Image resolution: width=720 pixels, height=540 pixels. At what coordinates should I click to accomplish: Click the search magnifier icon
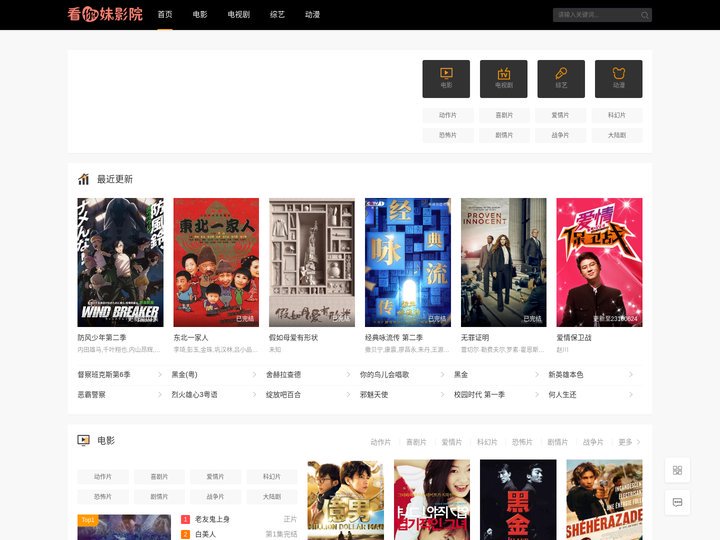[645, 15]
